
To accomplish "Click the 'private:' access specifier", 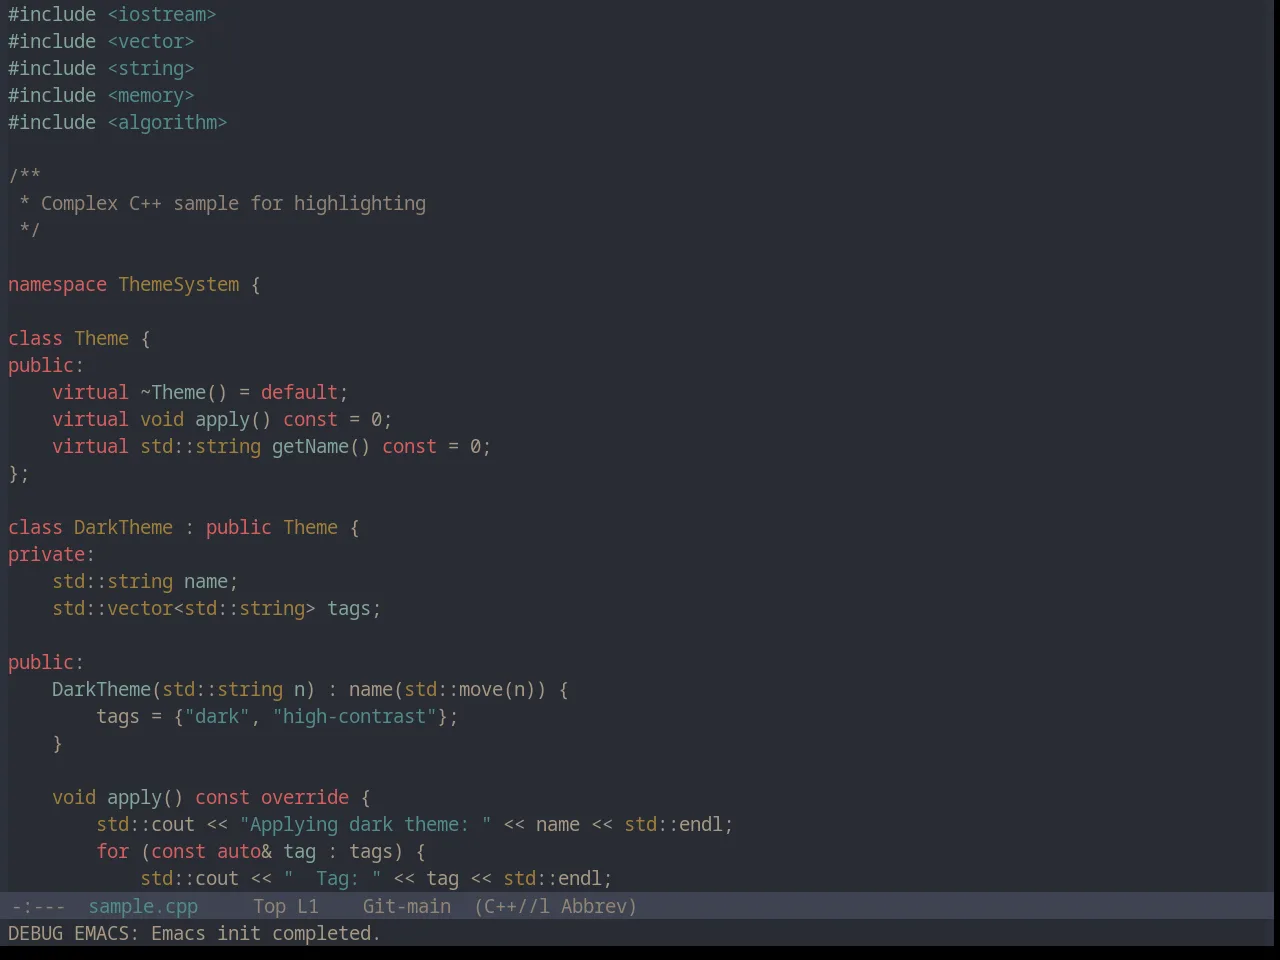I will tap(51, 554).
